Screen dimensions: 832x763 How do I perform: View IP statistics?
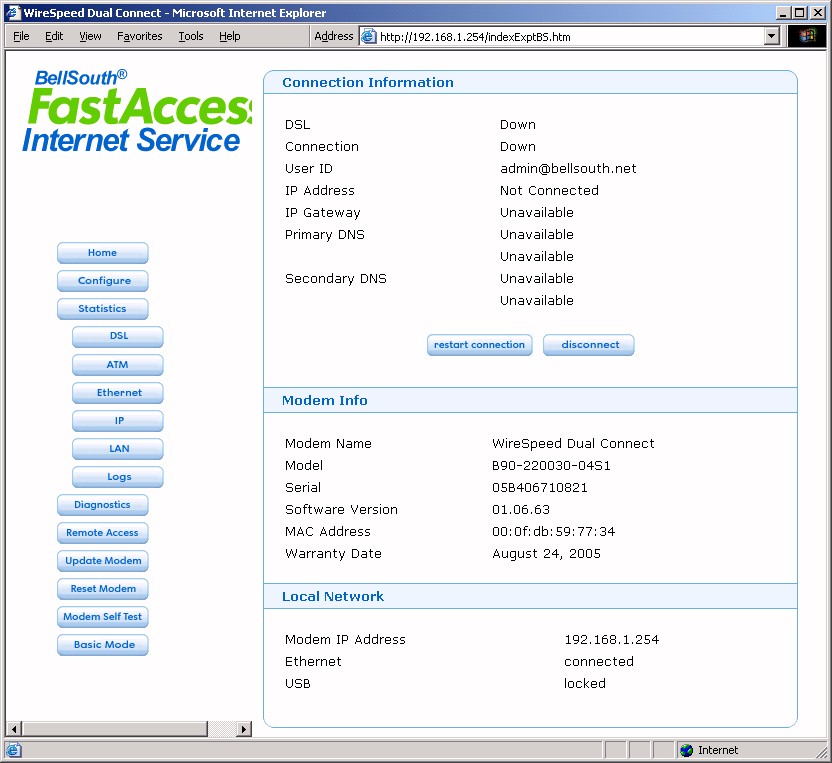[118, 421]
